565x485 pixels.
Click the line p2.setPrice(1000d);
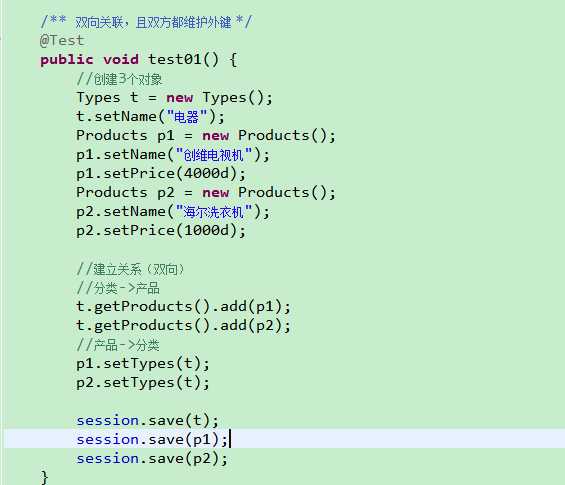[161, 231]
